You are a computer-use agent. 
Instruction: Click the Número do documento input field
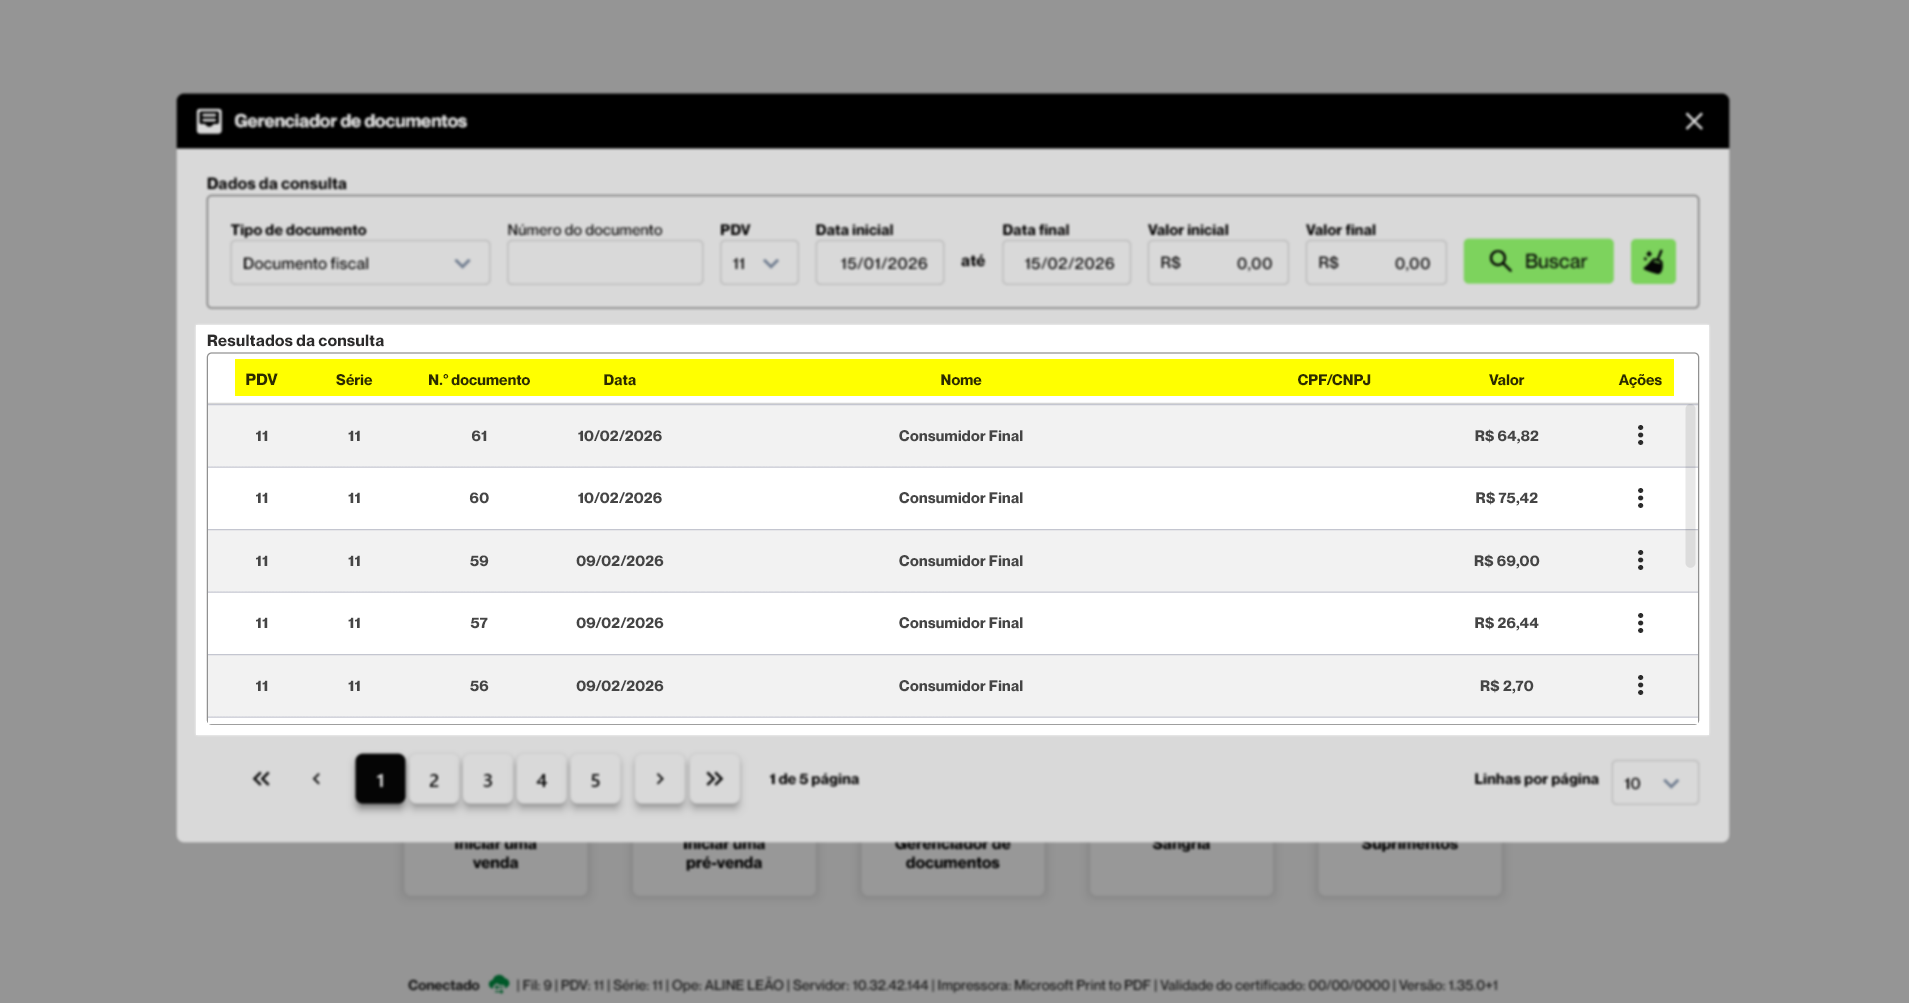coord(605,263)
